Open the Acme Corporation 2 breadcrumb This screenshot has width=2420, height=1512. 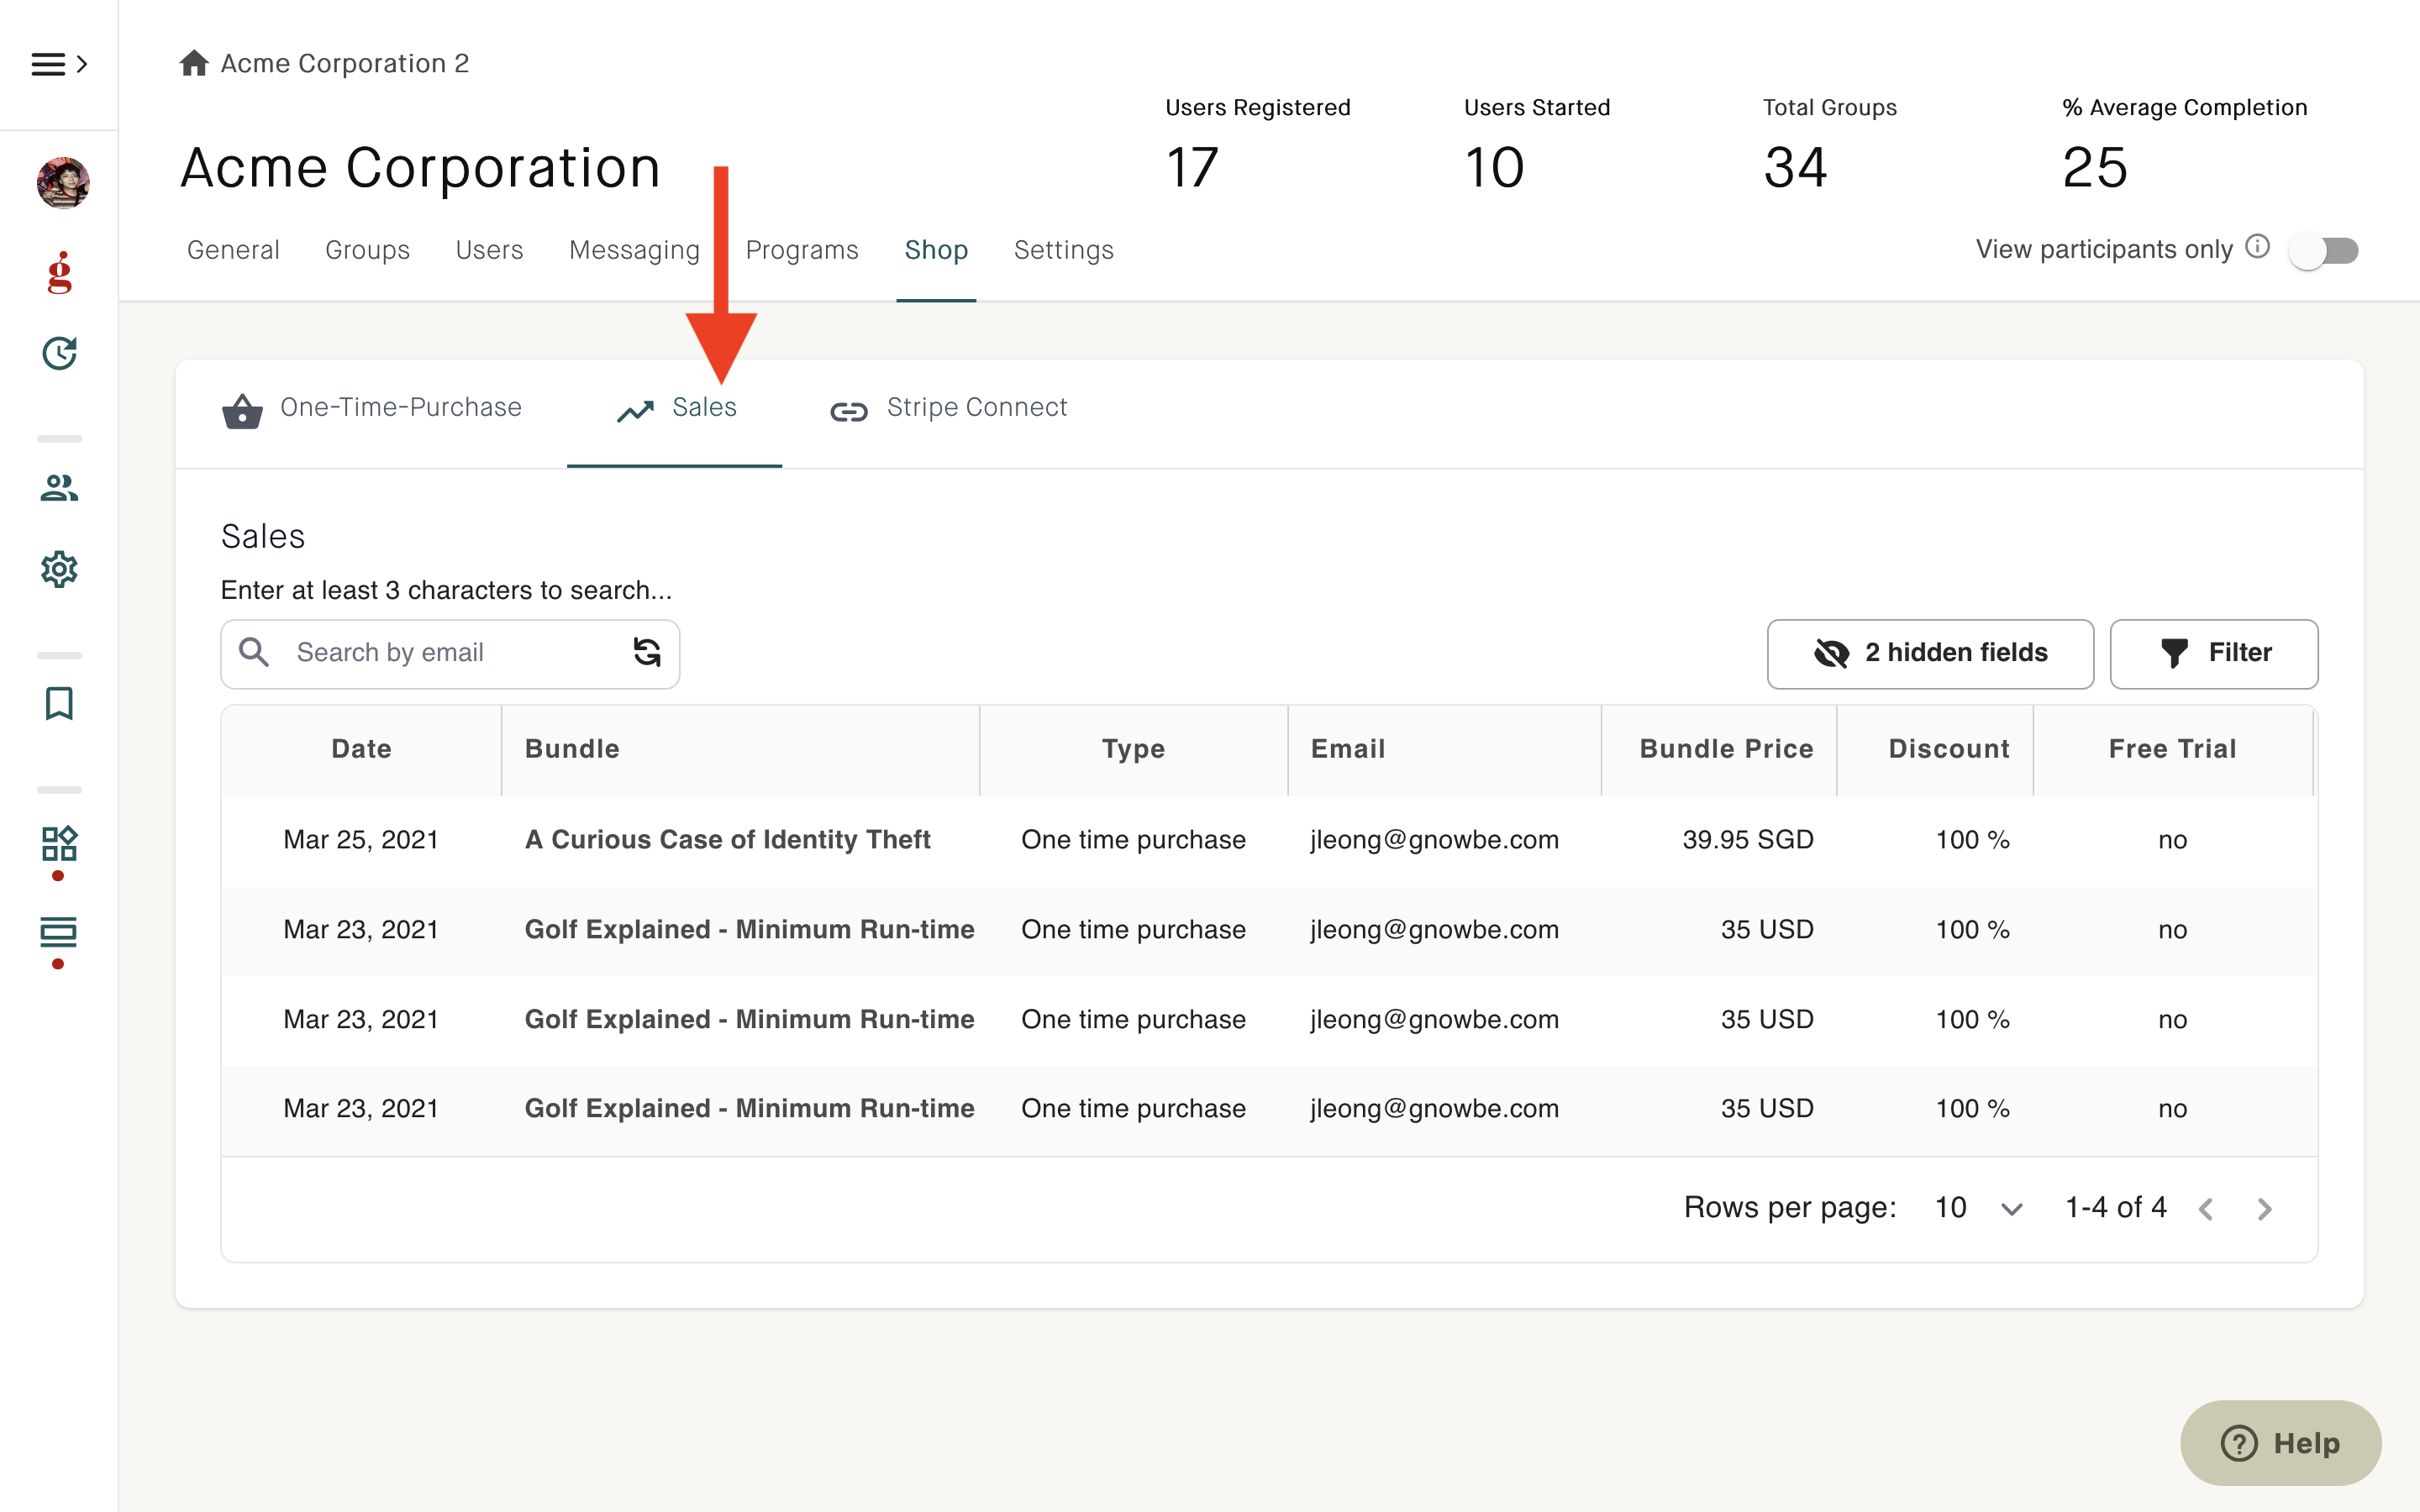pyautogui.click(x=345, y=63)
